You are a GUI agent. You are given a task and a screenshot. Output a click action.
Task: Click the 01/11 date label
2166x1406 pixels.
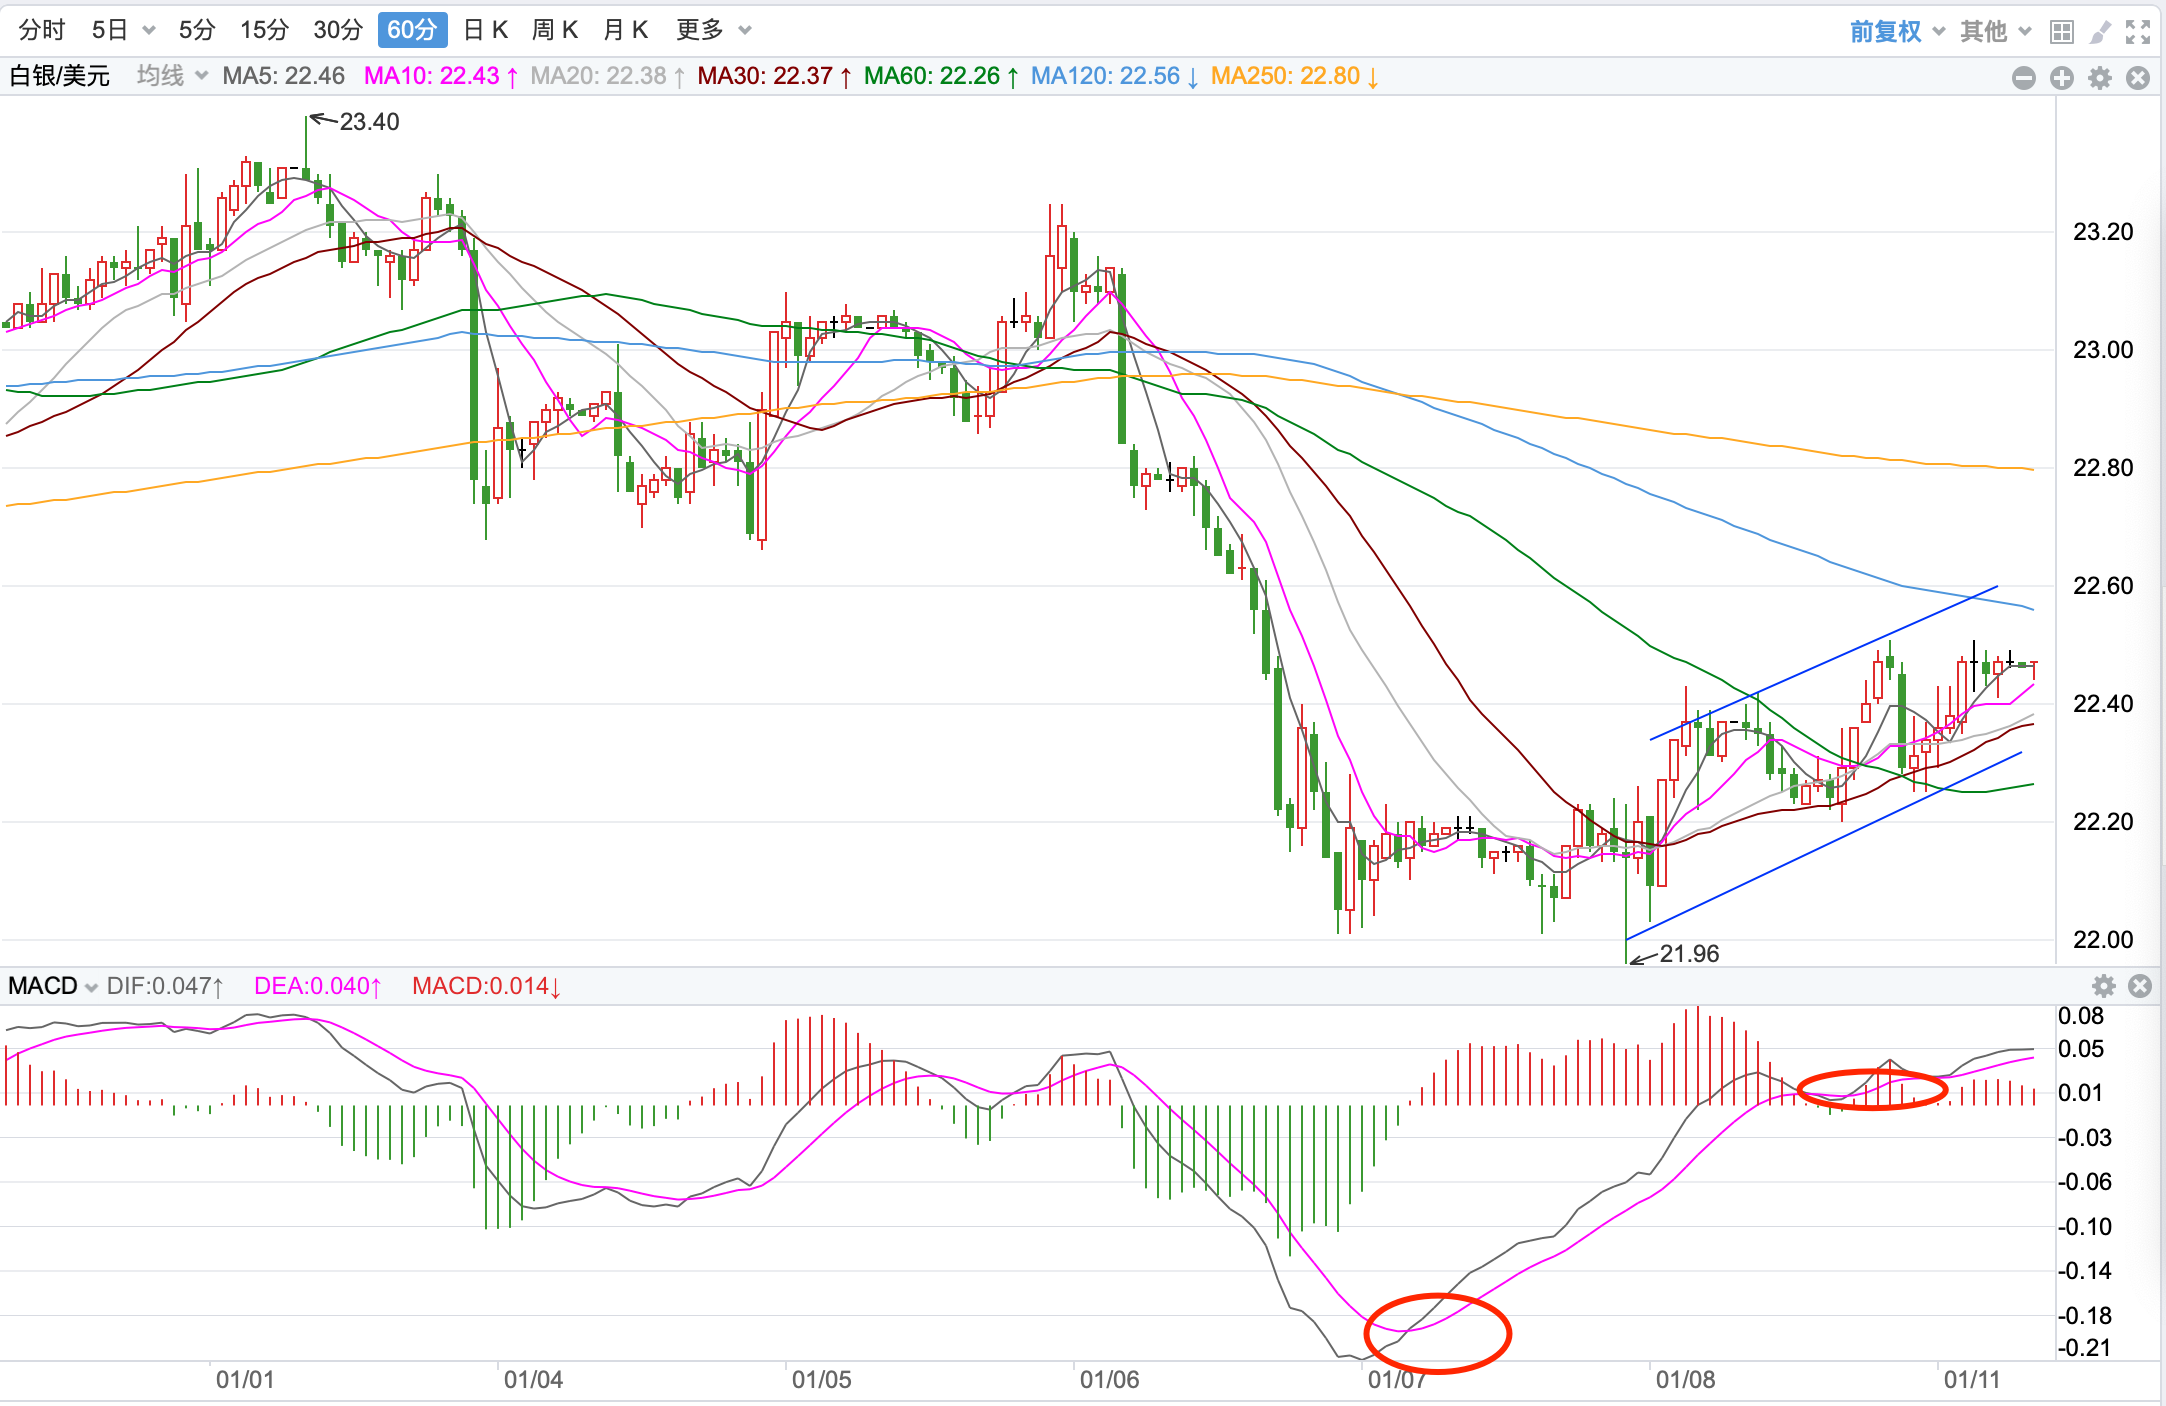point(1972,1380)
